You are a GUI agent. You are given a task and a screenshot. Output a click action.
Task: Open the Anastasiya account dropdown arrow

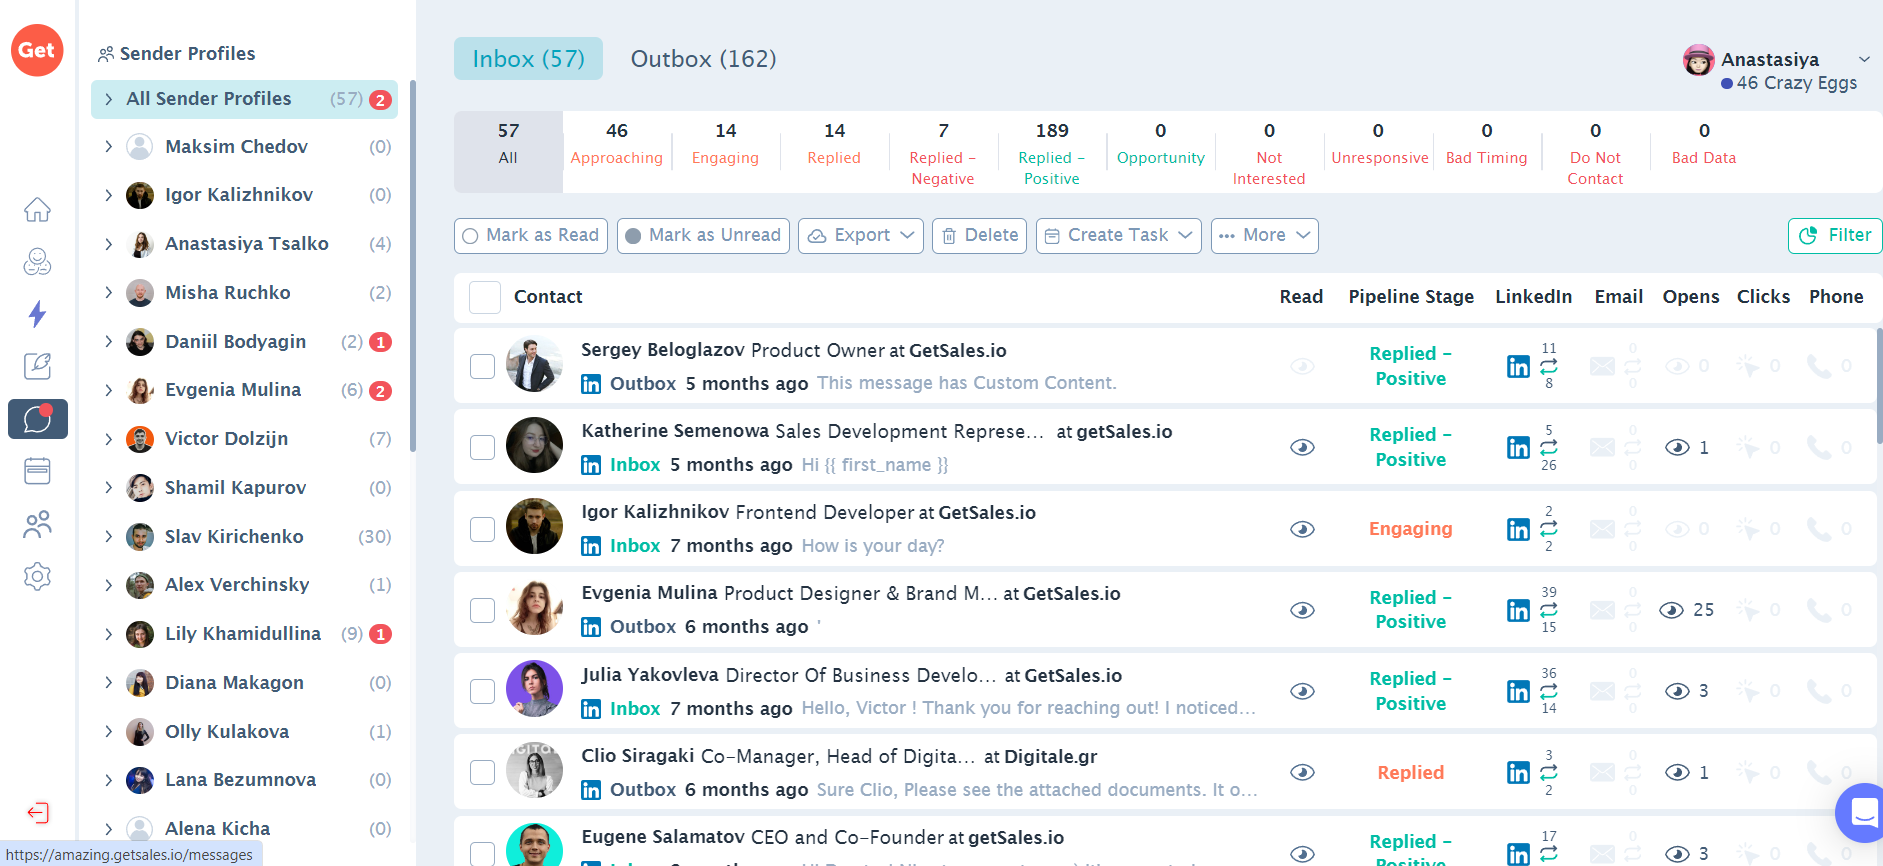(x=1864, y=59)
